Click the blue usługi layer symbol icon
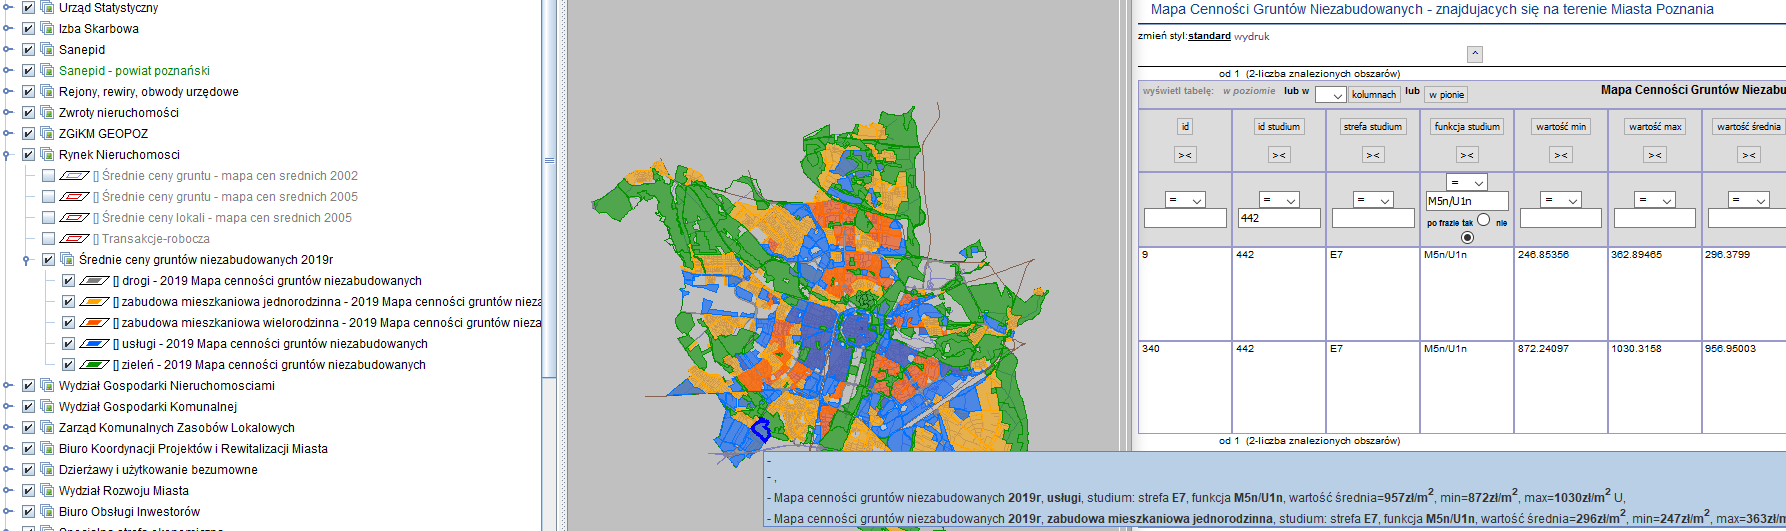 point(94,344)
